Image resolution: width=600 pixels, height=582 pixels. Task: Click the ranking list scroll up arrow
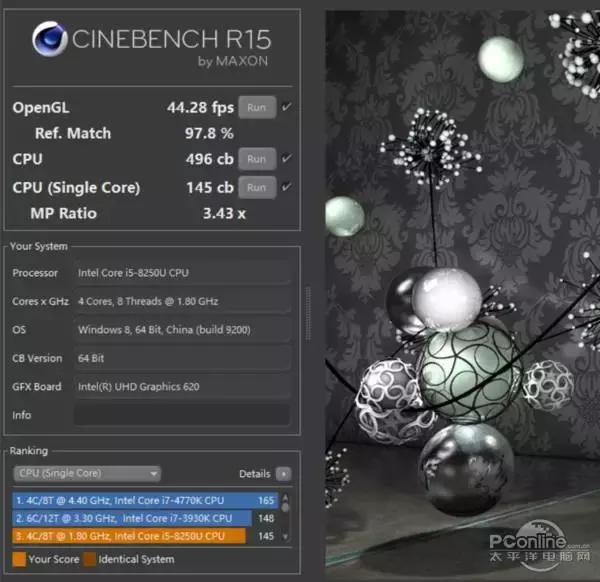click(x=285, y=497)
